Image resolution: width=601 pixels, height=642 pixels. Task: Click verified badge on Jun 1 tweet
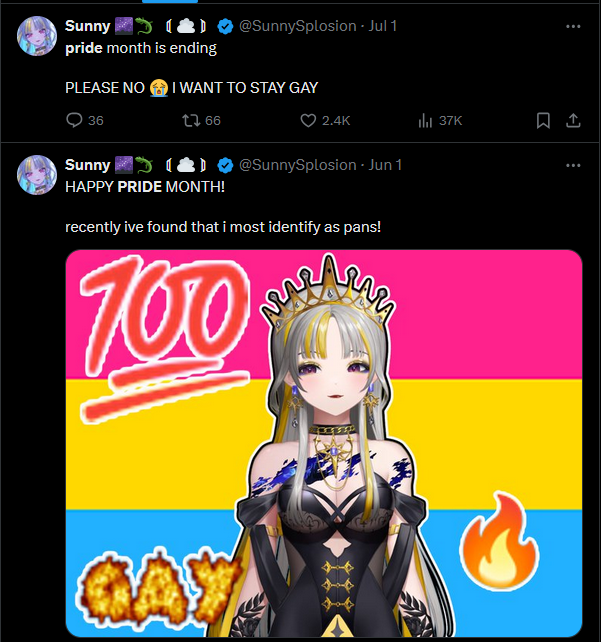pos(225,165)
